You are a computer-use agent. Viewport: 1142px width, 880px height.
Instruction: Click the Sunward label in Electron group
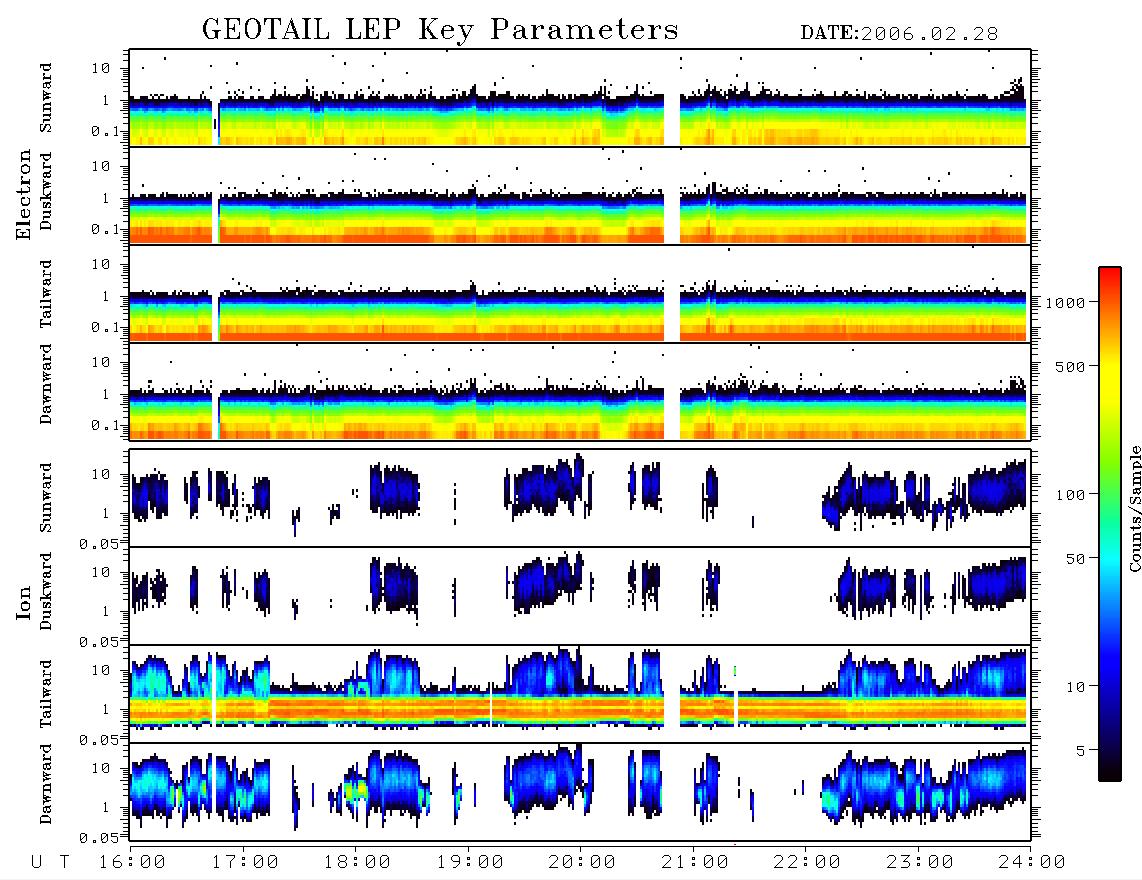46,98
